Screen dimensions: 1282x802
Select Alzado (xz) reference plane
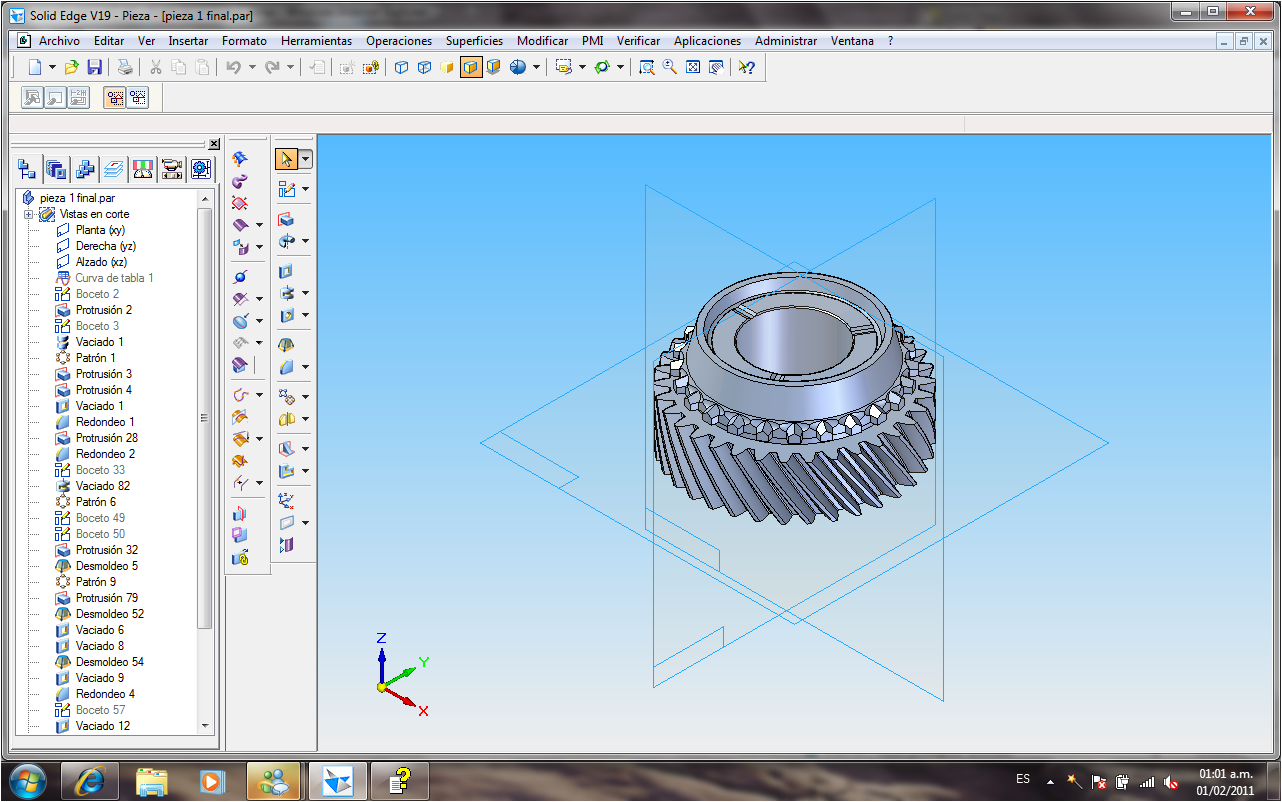(101, 262)
